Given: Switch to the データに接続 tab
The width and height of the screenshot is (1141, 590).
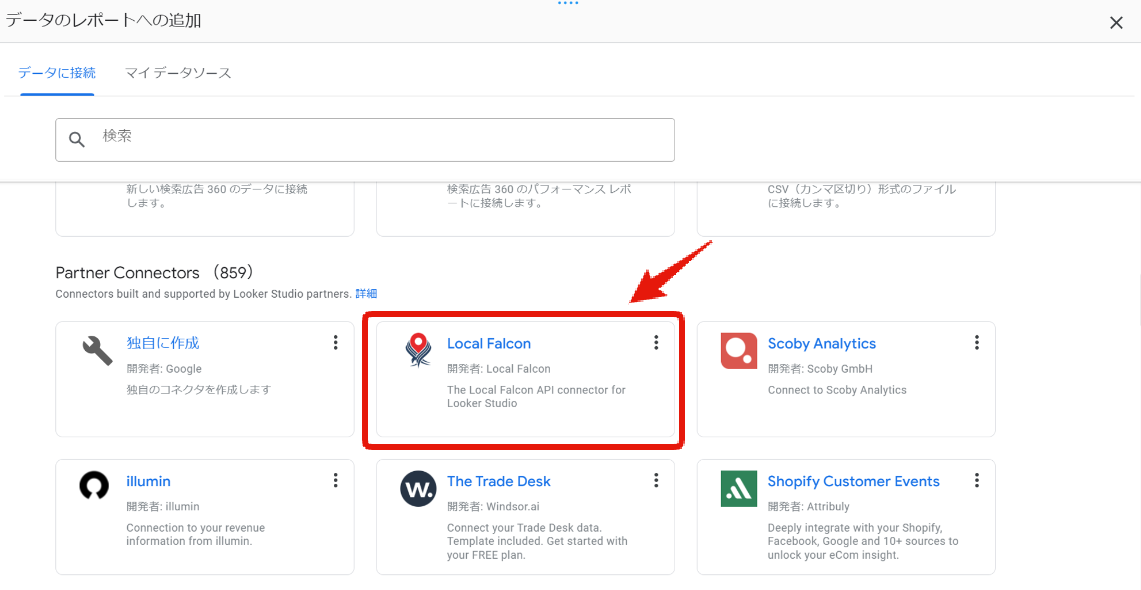Looking at the screenshot, I should [x=57, y=73].
